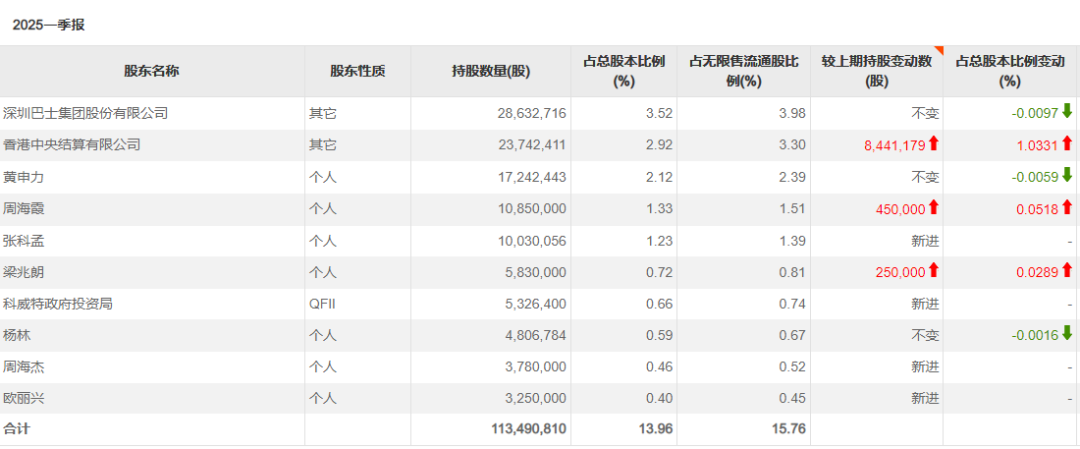Screen dimensions: 1080x449
Task: Click the red up arrow beside 0.0289
Action: pyautogui.click(x=1067, y=270)
